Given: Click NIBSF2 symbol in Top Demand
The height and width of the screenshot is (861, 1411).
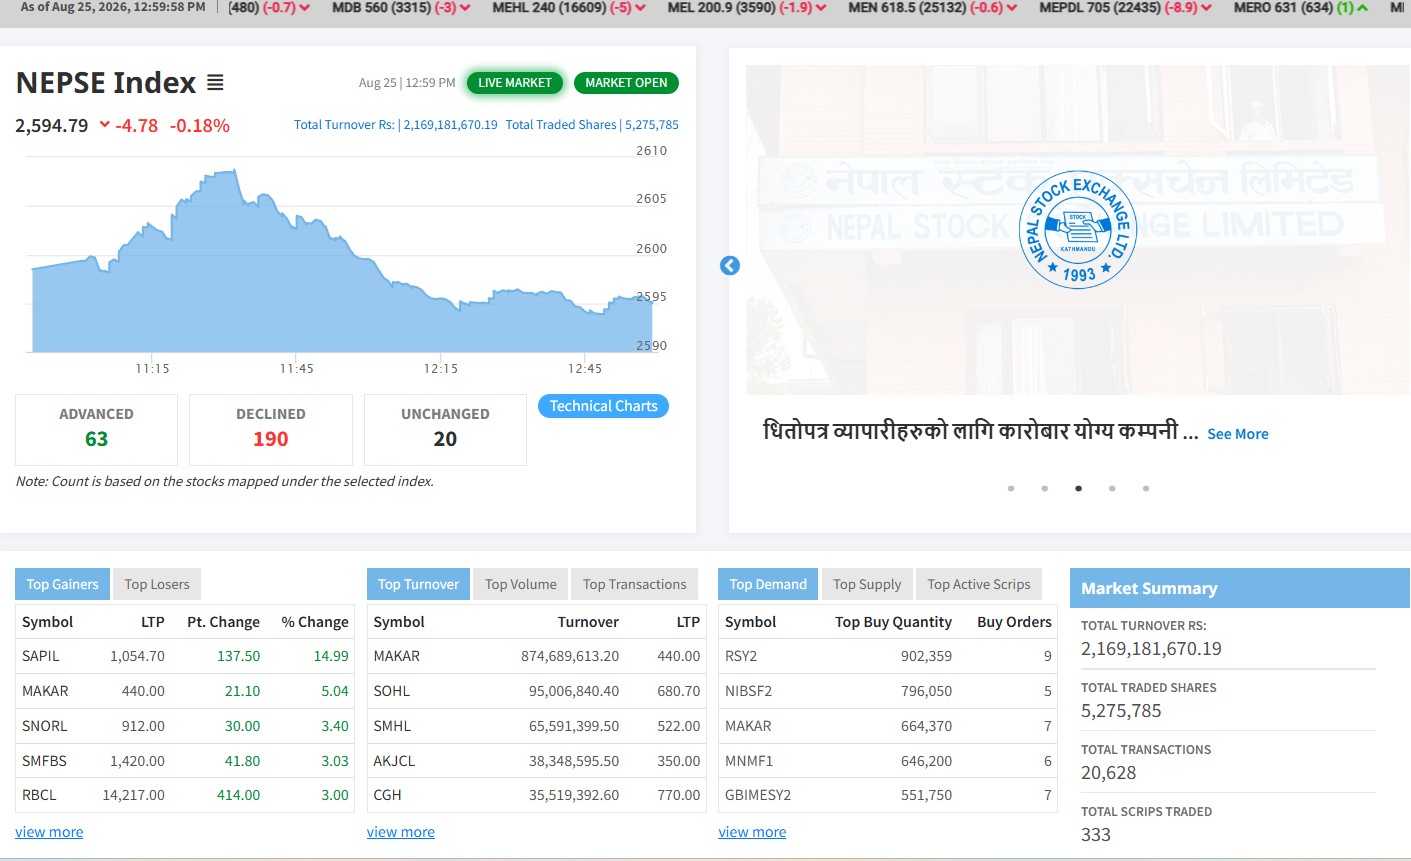Looking at the screenshot, I should 749,691.
